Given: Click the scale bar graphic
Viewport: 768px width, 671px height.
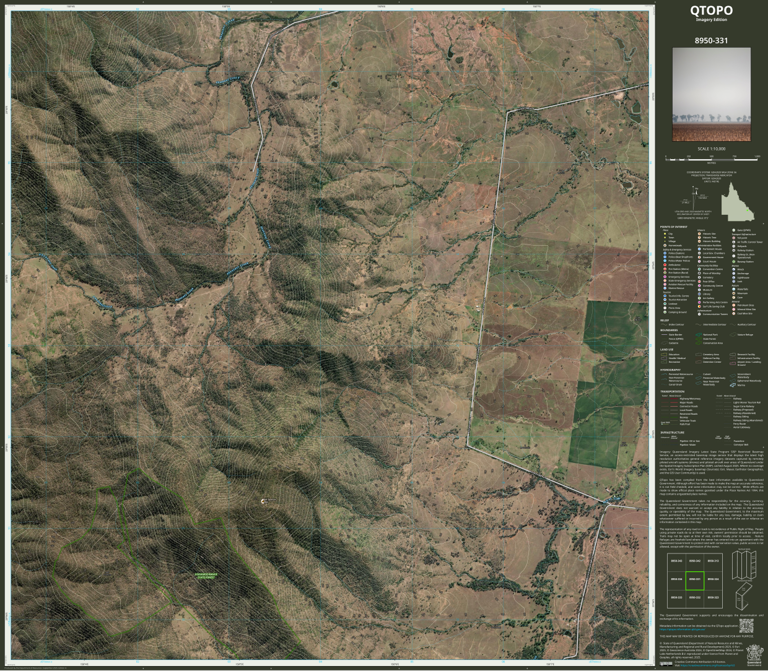Looking at the screenshot, I should click(712, 160).
